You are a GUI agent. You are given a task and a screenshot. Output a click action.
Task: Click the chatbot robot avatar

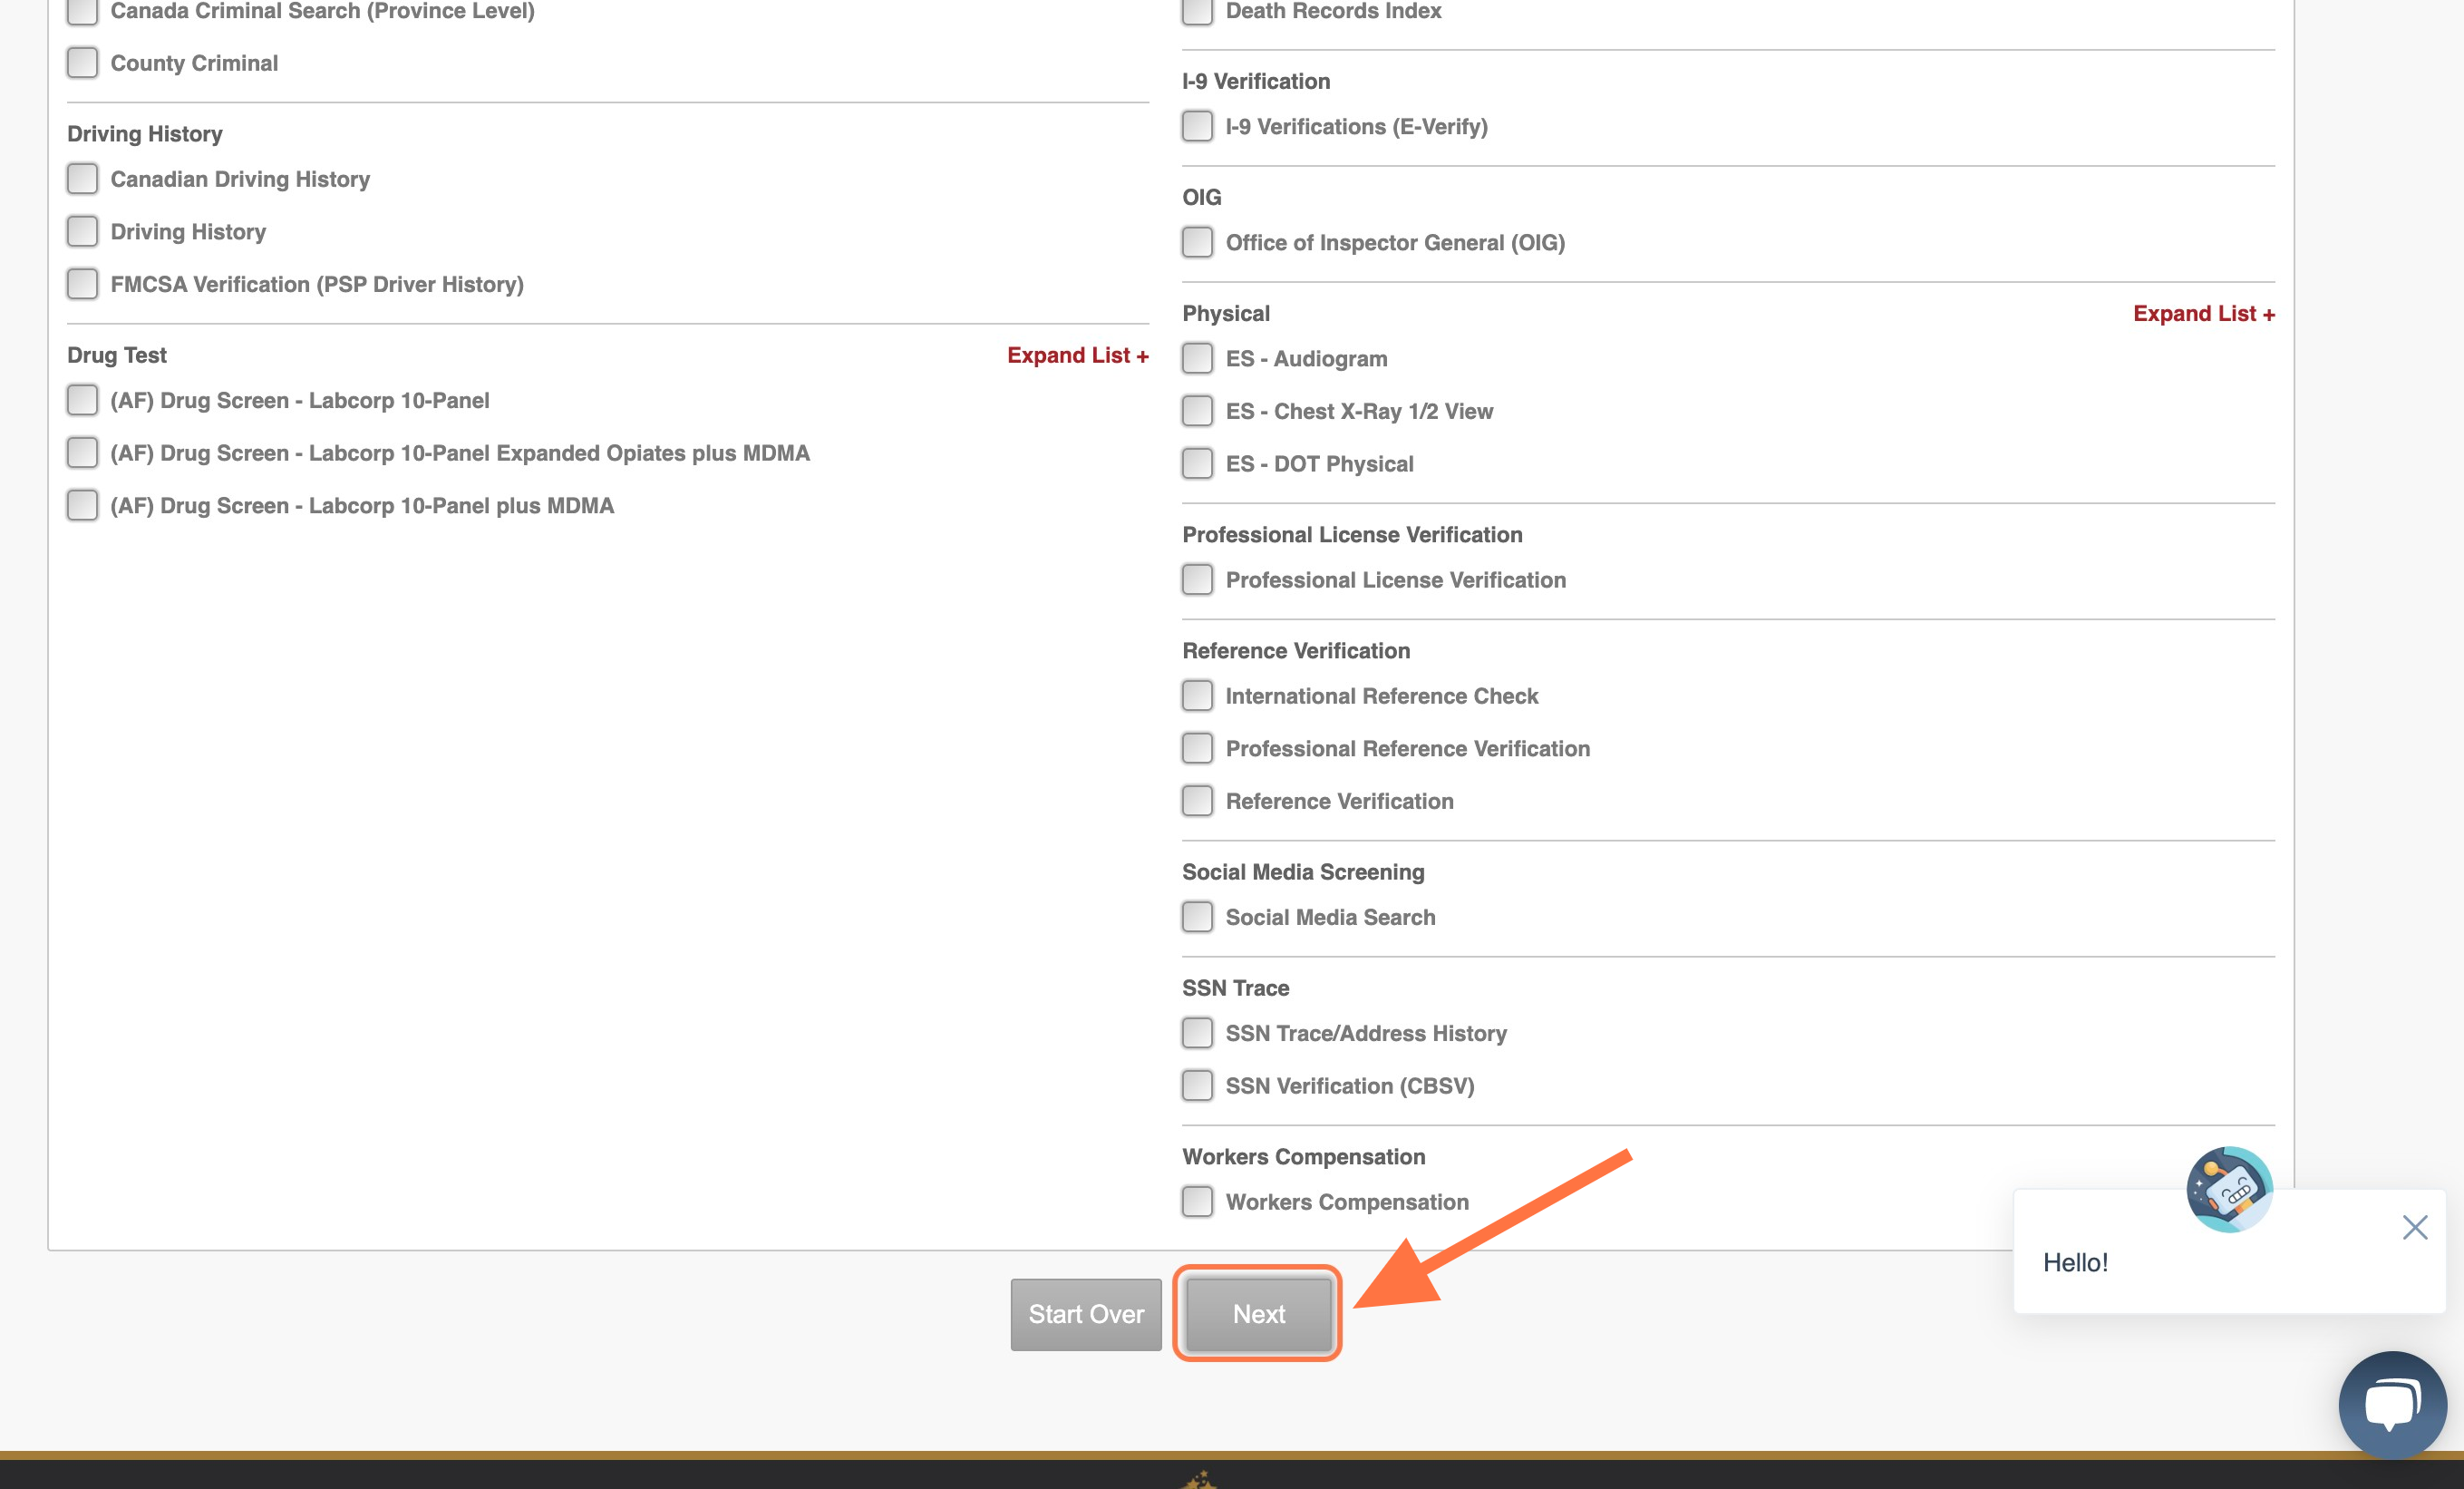(x=2229, y=1189)
